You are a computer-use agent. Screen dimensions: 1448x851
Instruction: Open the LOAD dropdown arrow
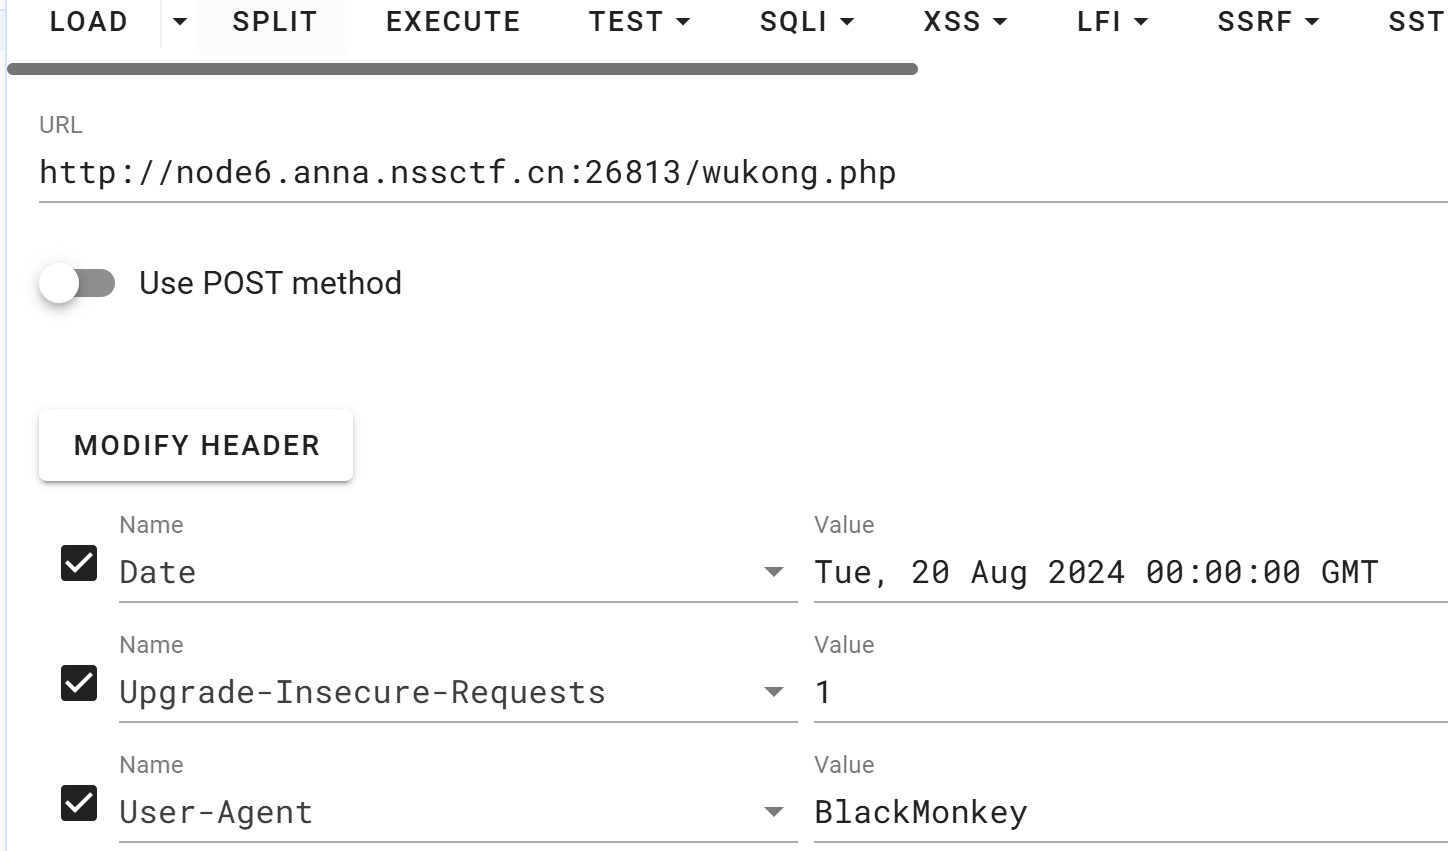pyautogui.click(x=180, y=22)
